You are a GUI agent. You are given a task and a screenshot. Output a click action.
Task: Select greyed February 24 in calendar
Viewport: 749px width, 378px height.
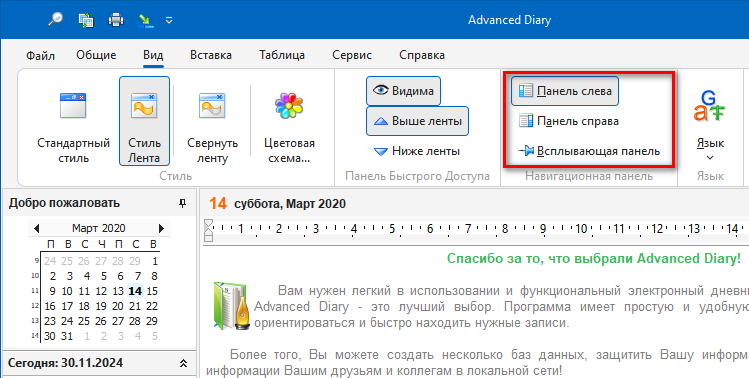(x=50, y=261)
